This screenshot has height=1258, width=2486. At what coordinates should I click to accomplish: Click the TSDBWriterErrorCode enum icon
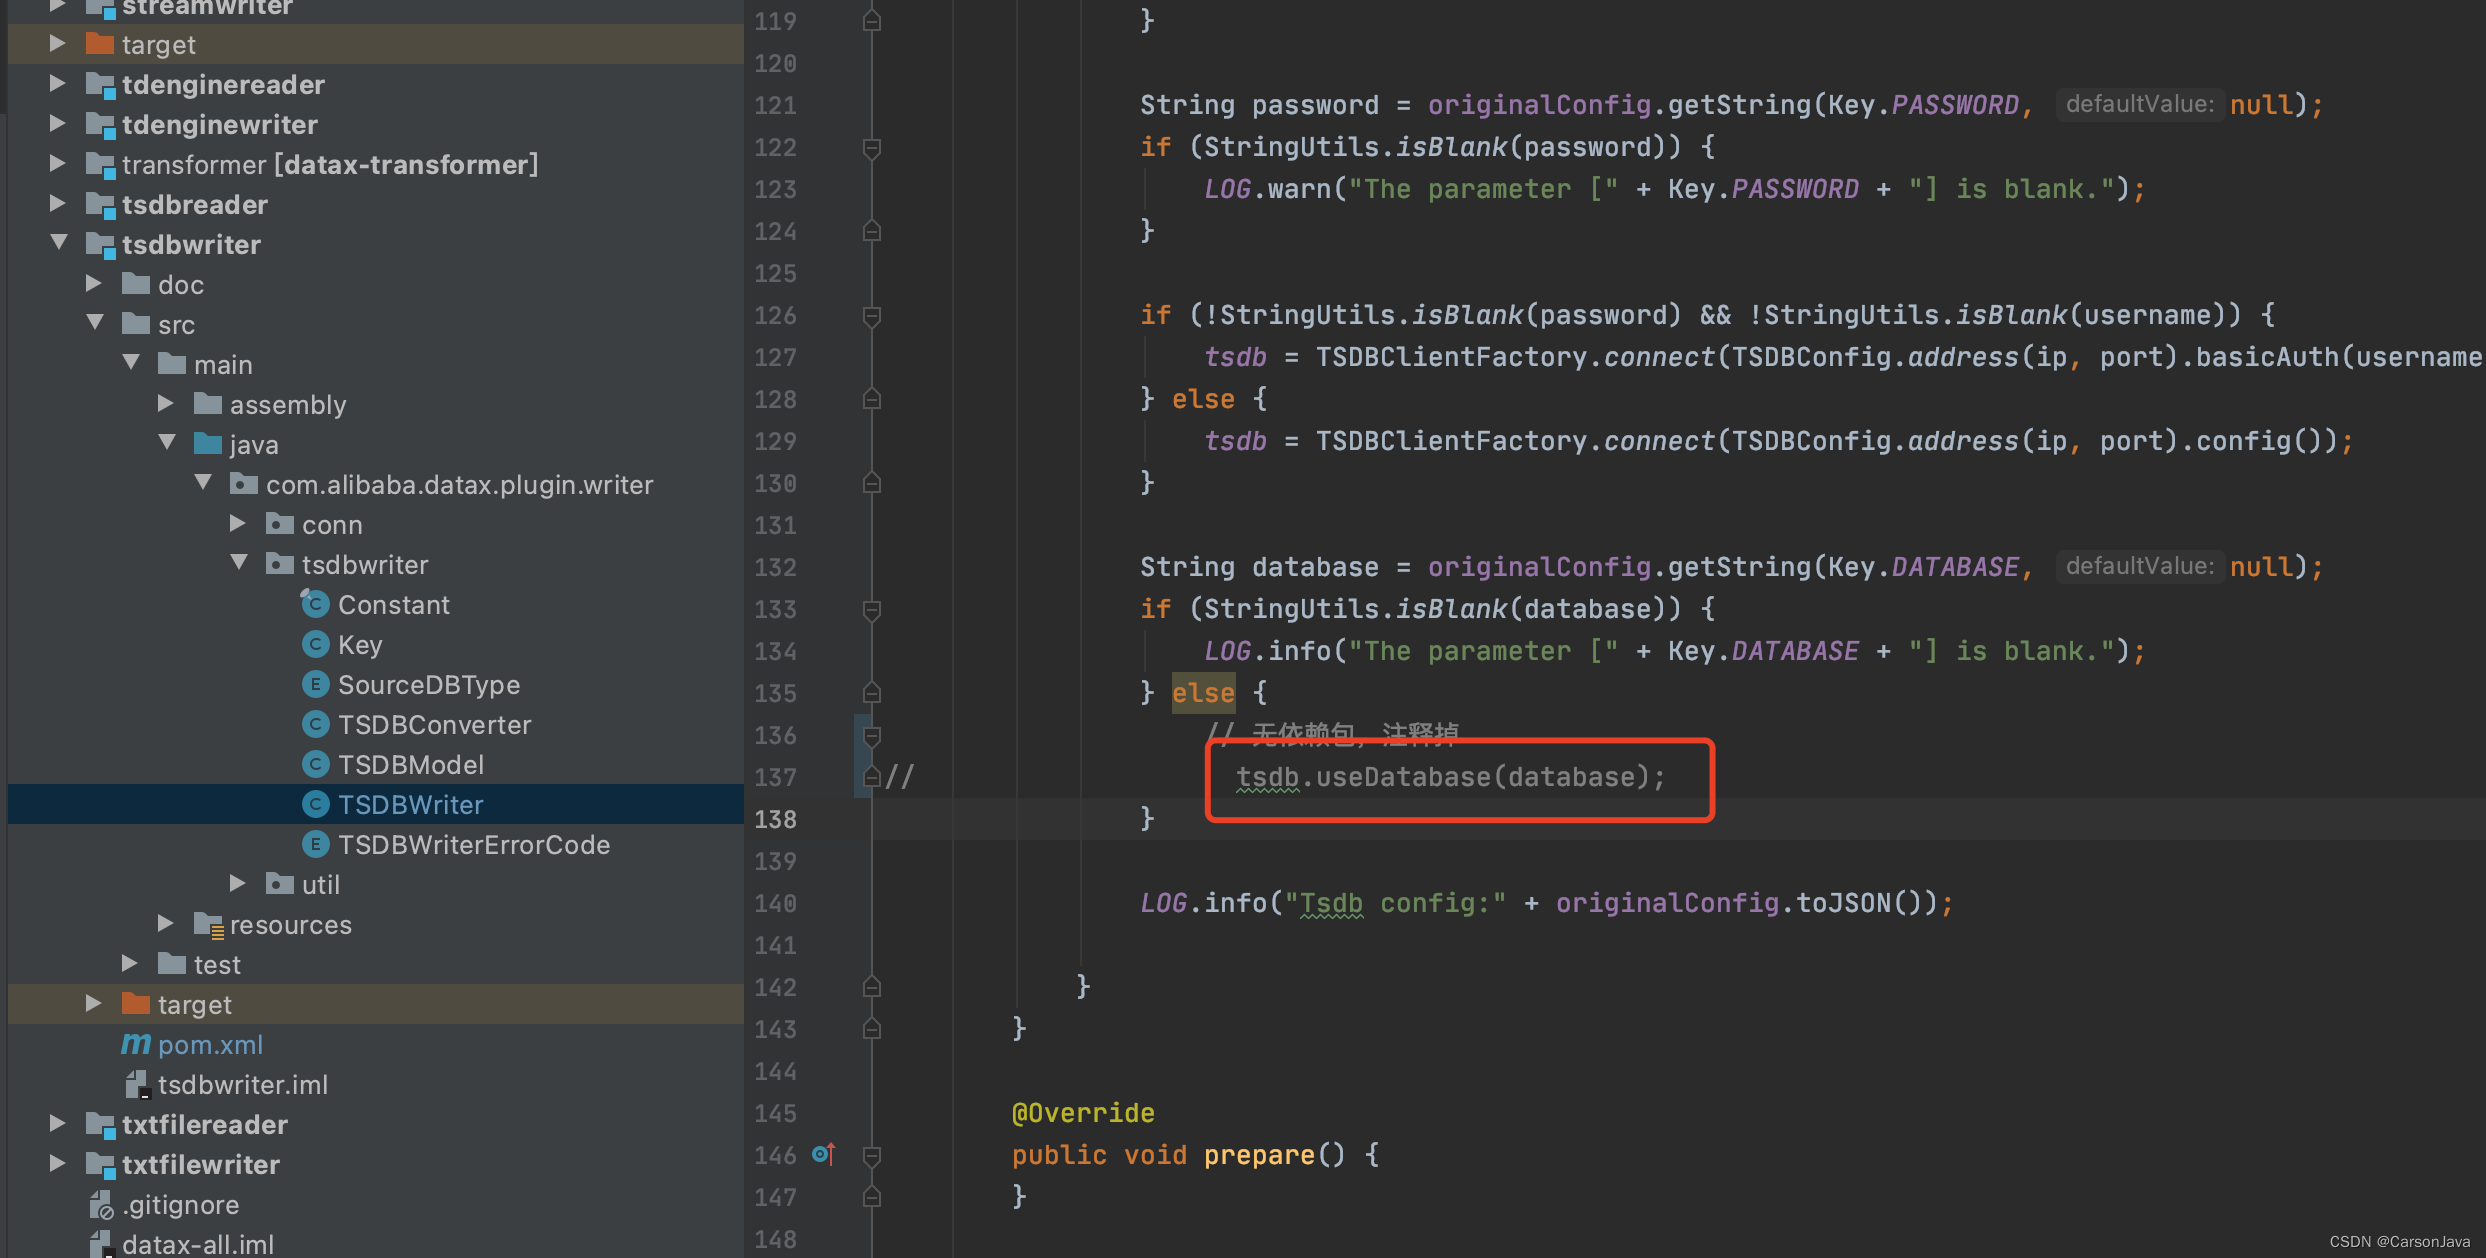[315, 845]
